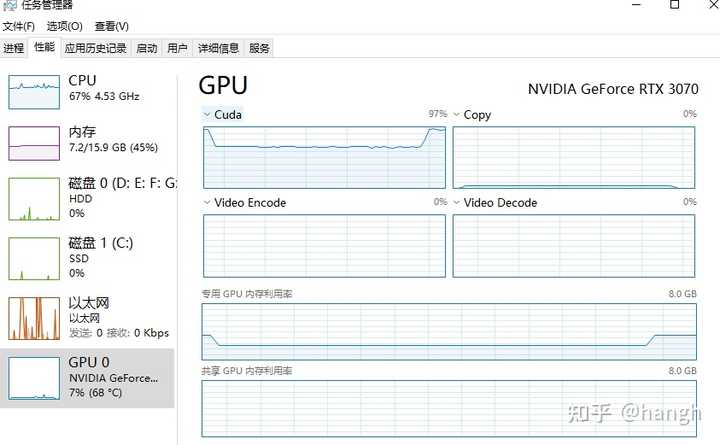Open the 文件(F) menu
The width and height of the screenshot is (720, 445).
(x=19, y=26)
